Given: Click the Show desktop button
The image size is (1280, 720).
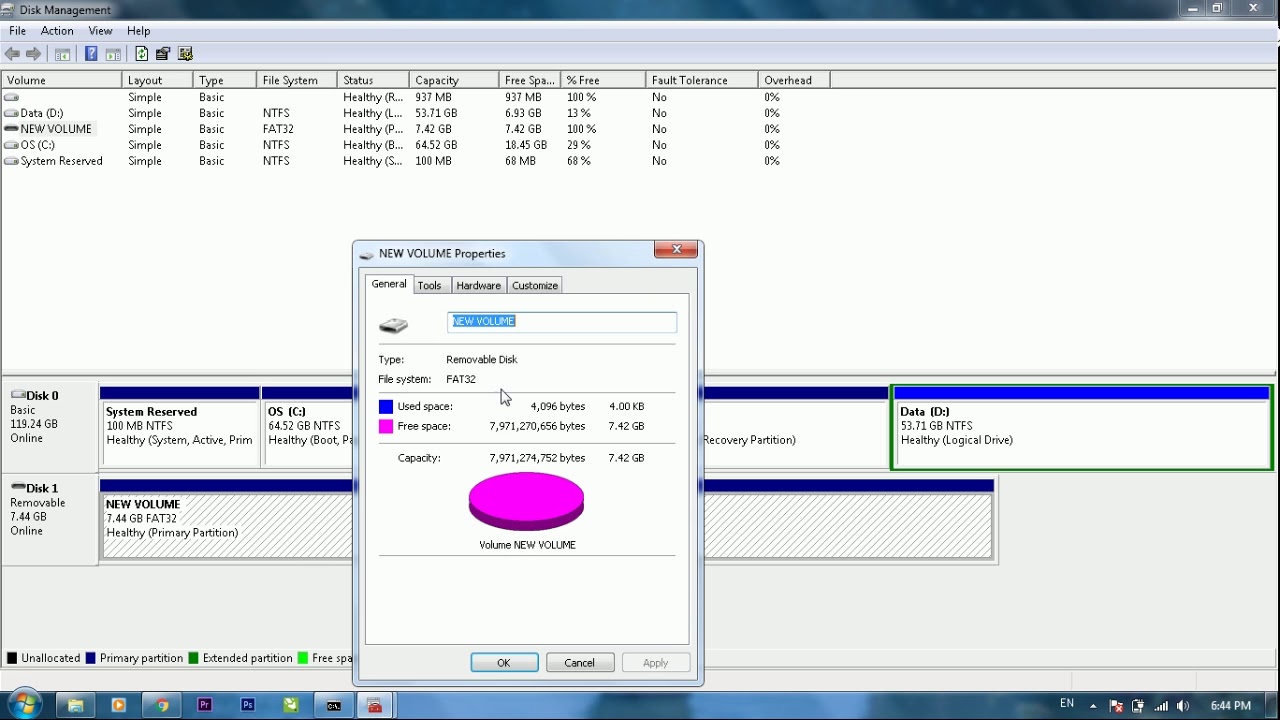Looking at the screenshot, I should pyautogui.click(x=1272, y=705).
